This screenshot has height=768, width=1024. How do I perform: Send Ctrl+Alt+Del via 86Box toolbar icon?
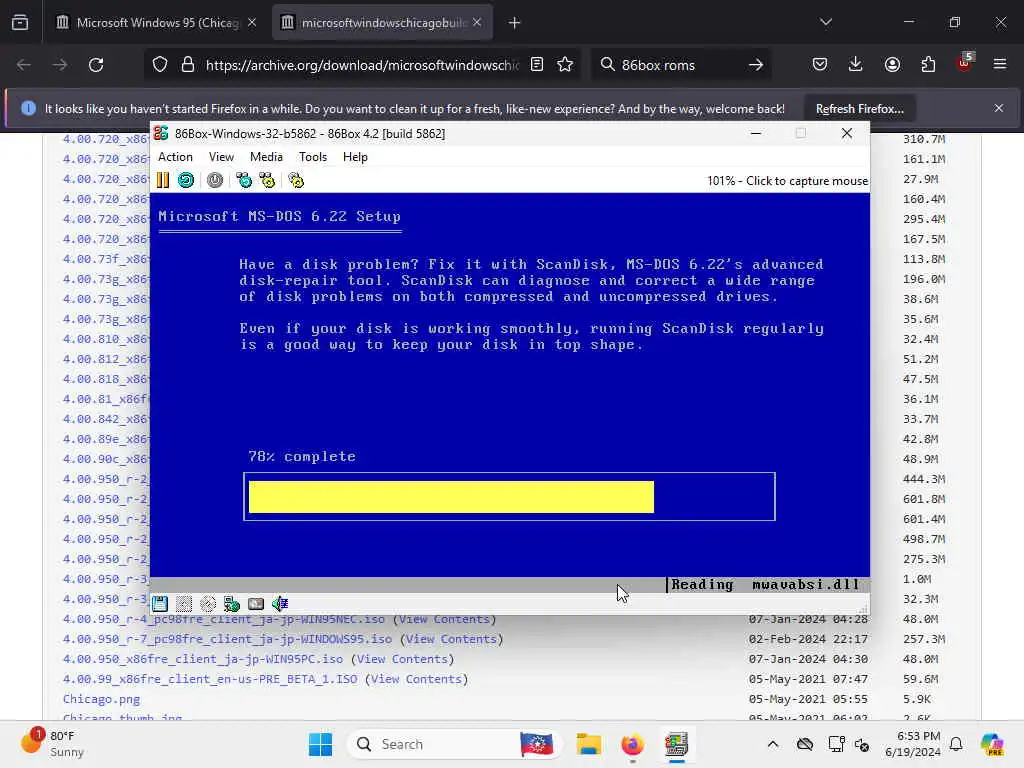[244, 180]
